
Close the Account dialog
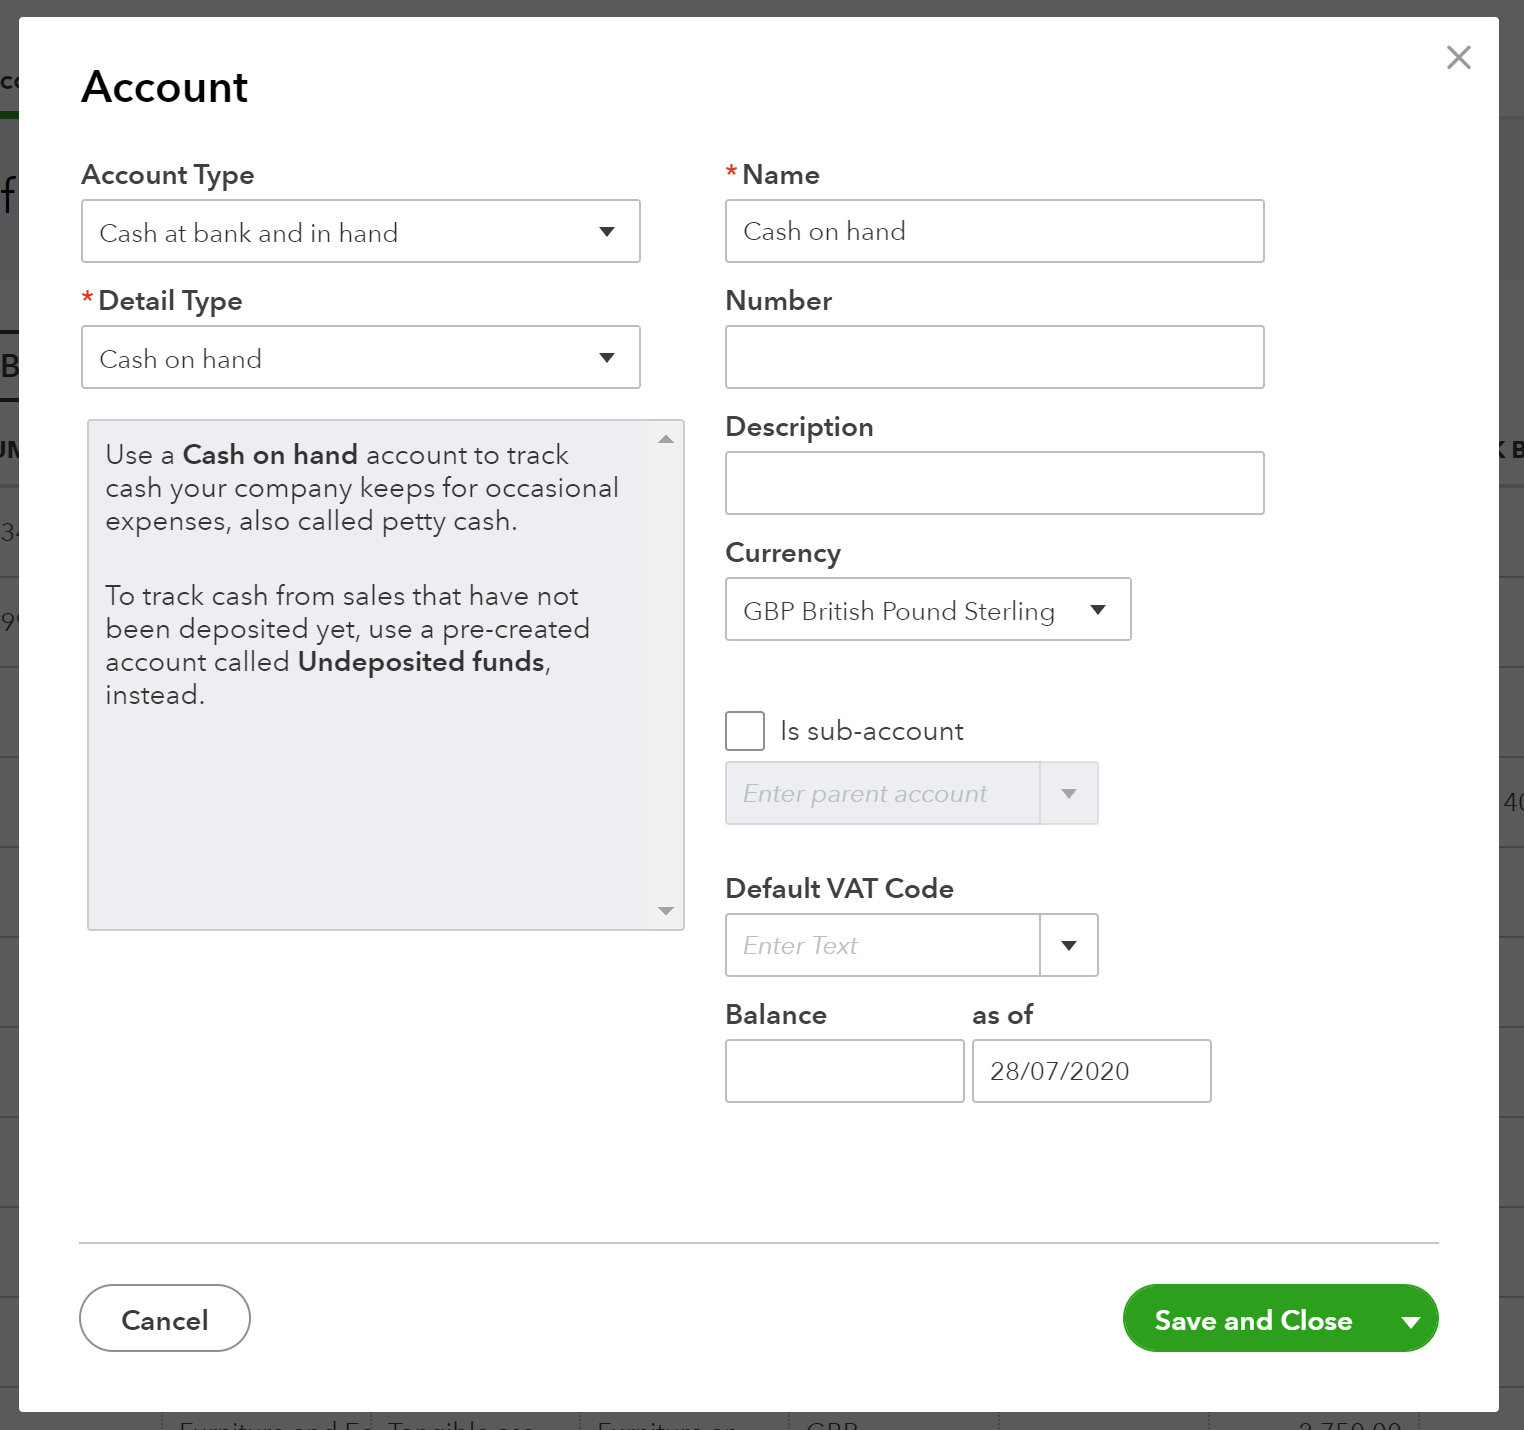(x=1458, y=57)
